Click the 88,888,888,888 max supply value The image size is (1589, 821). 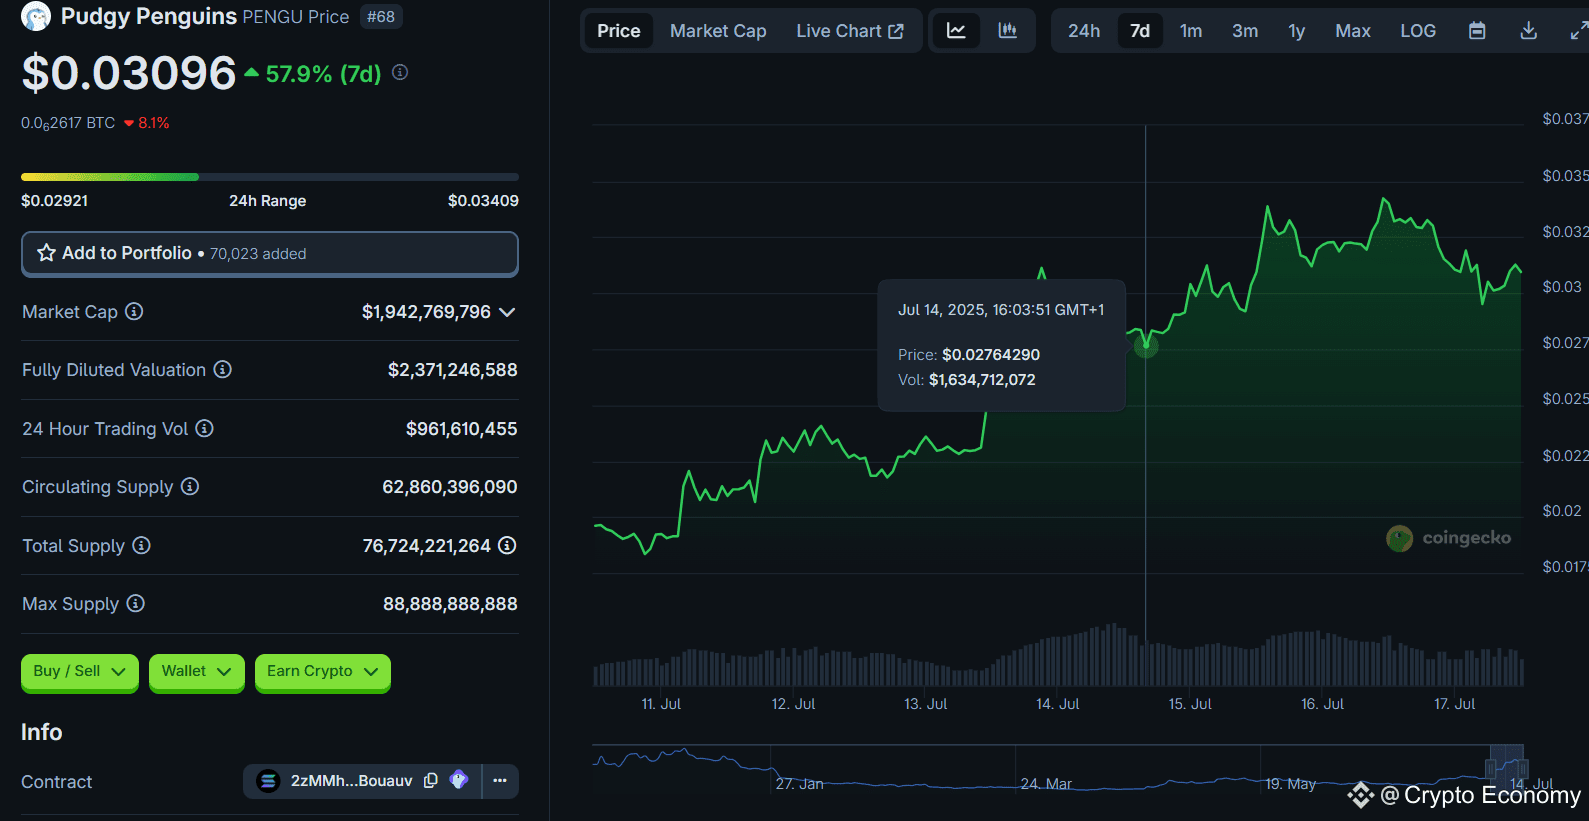click(x=450, y=604)
